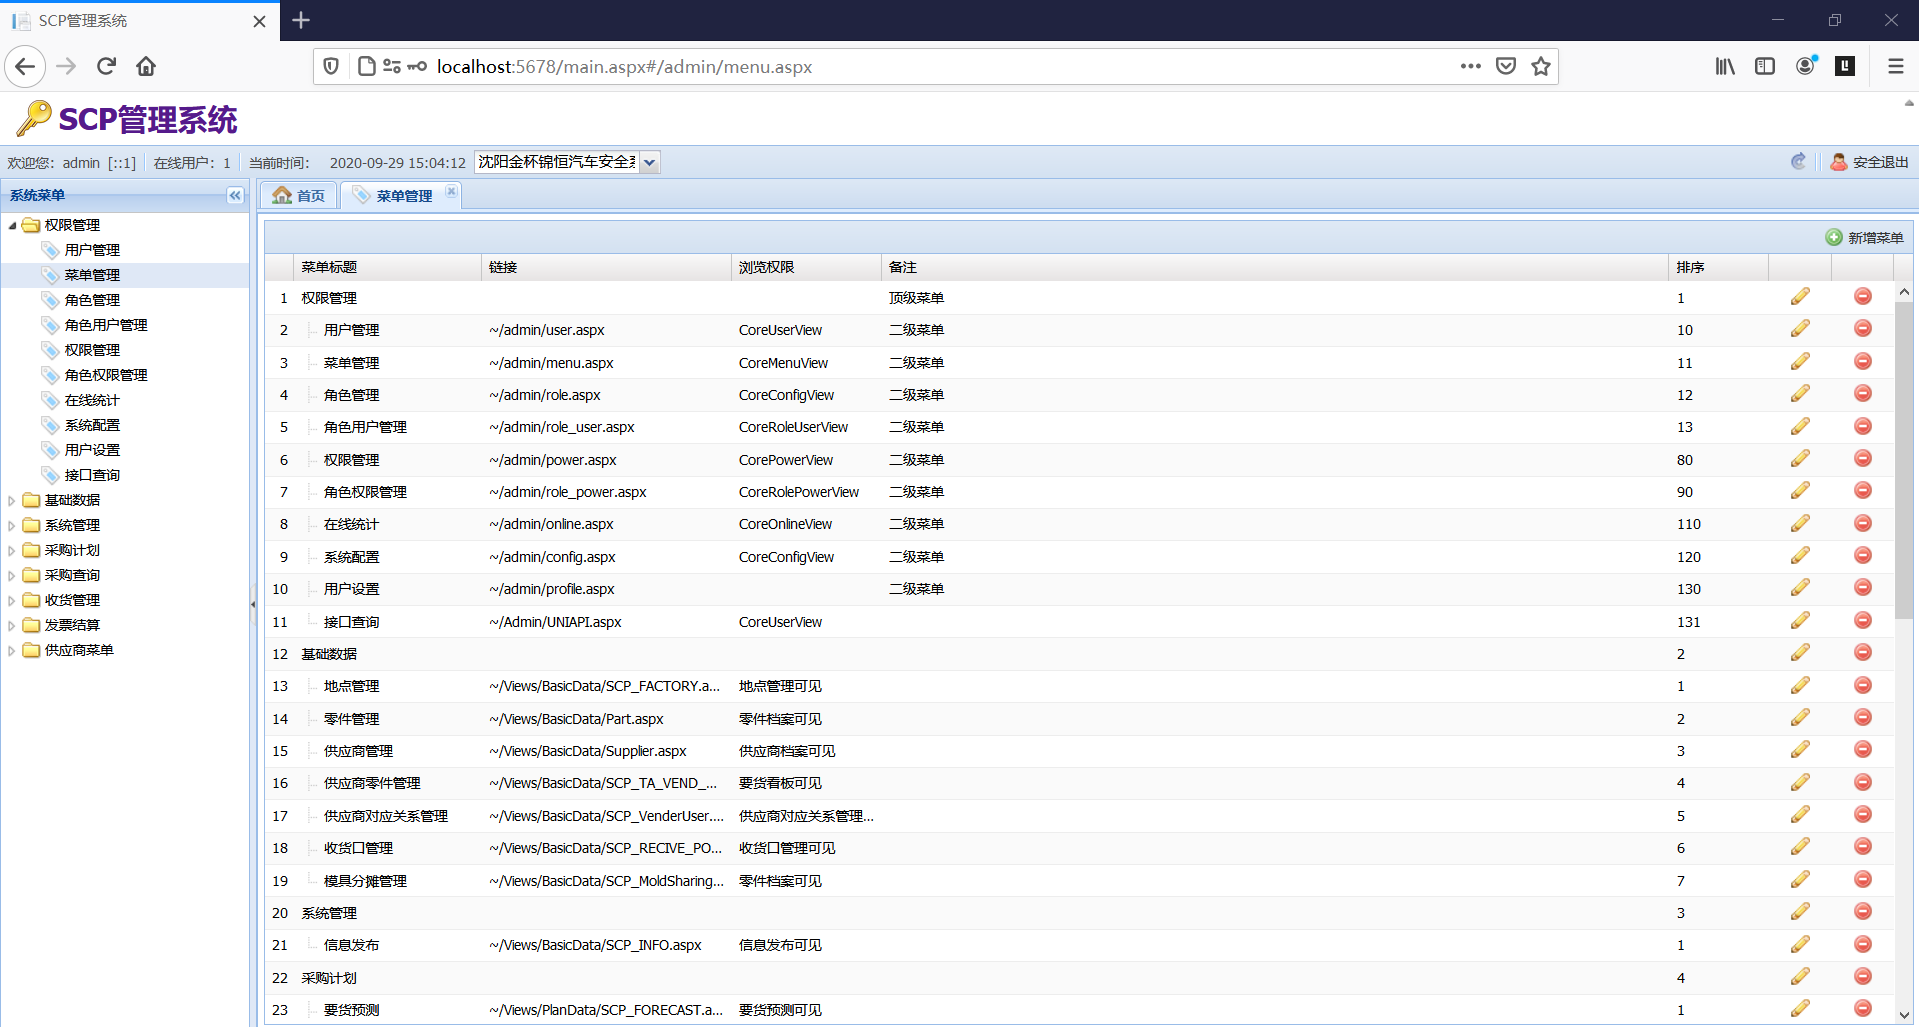Edit the top-level 权限管理 row
The image size is (1919, 1027).
[1800, 297]
